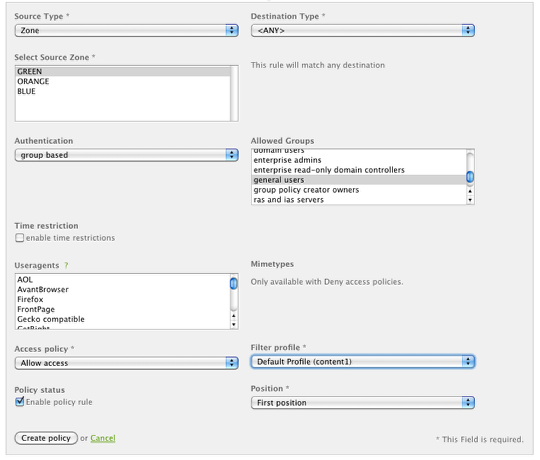Open the Filter profile dropdown
The image size is (540, 460).
tap(363, 362)
